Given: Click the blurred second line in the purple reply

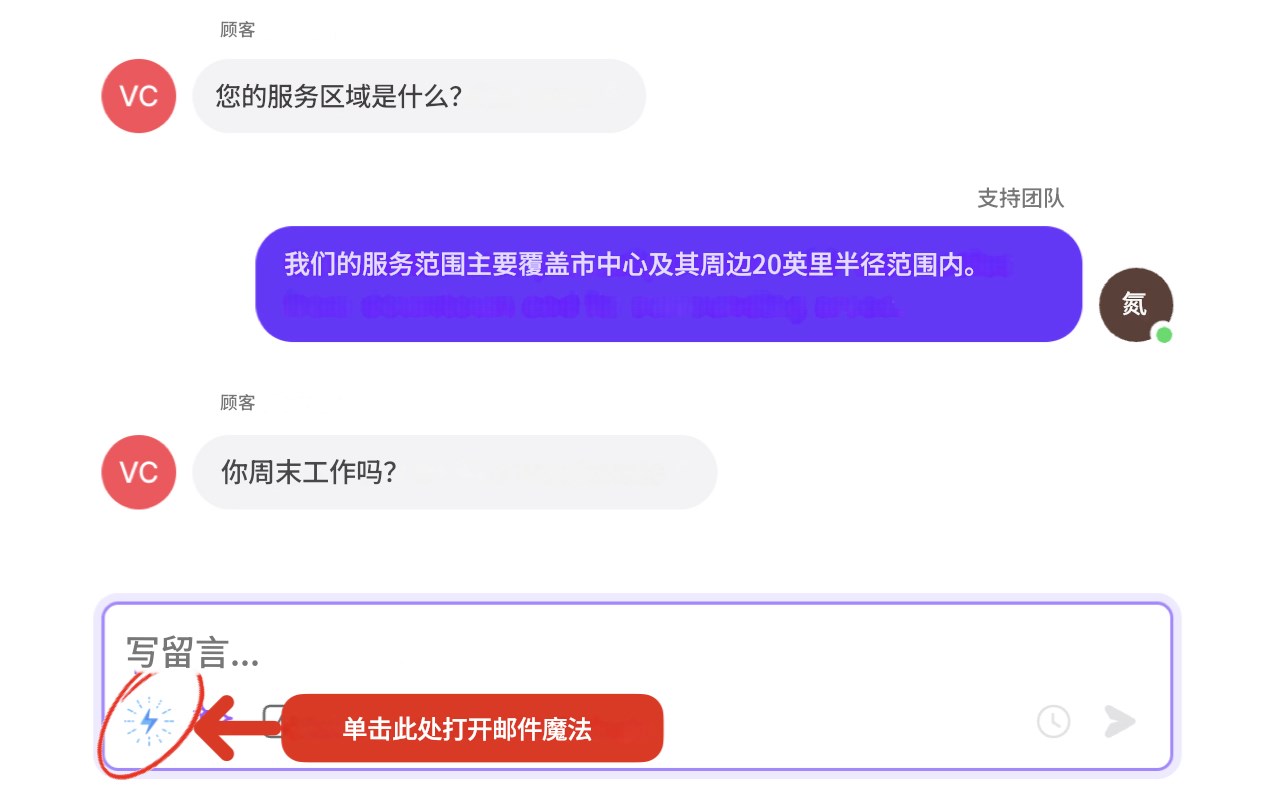Looking at the screenshot, I should (590, 306).
